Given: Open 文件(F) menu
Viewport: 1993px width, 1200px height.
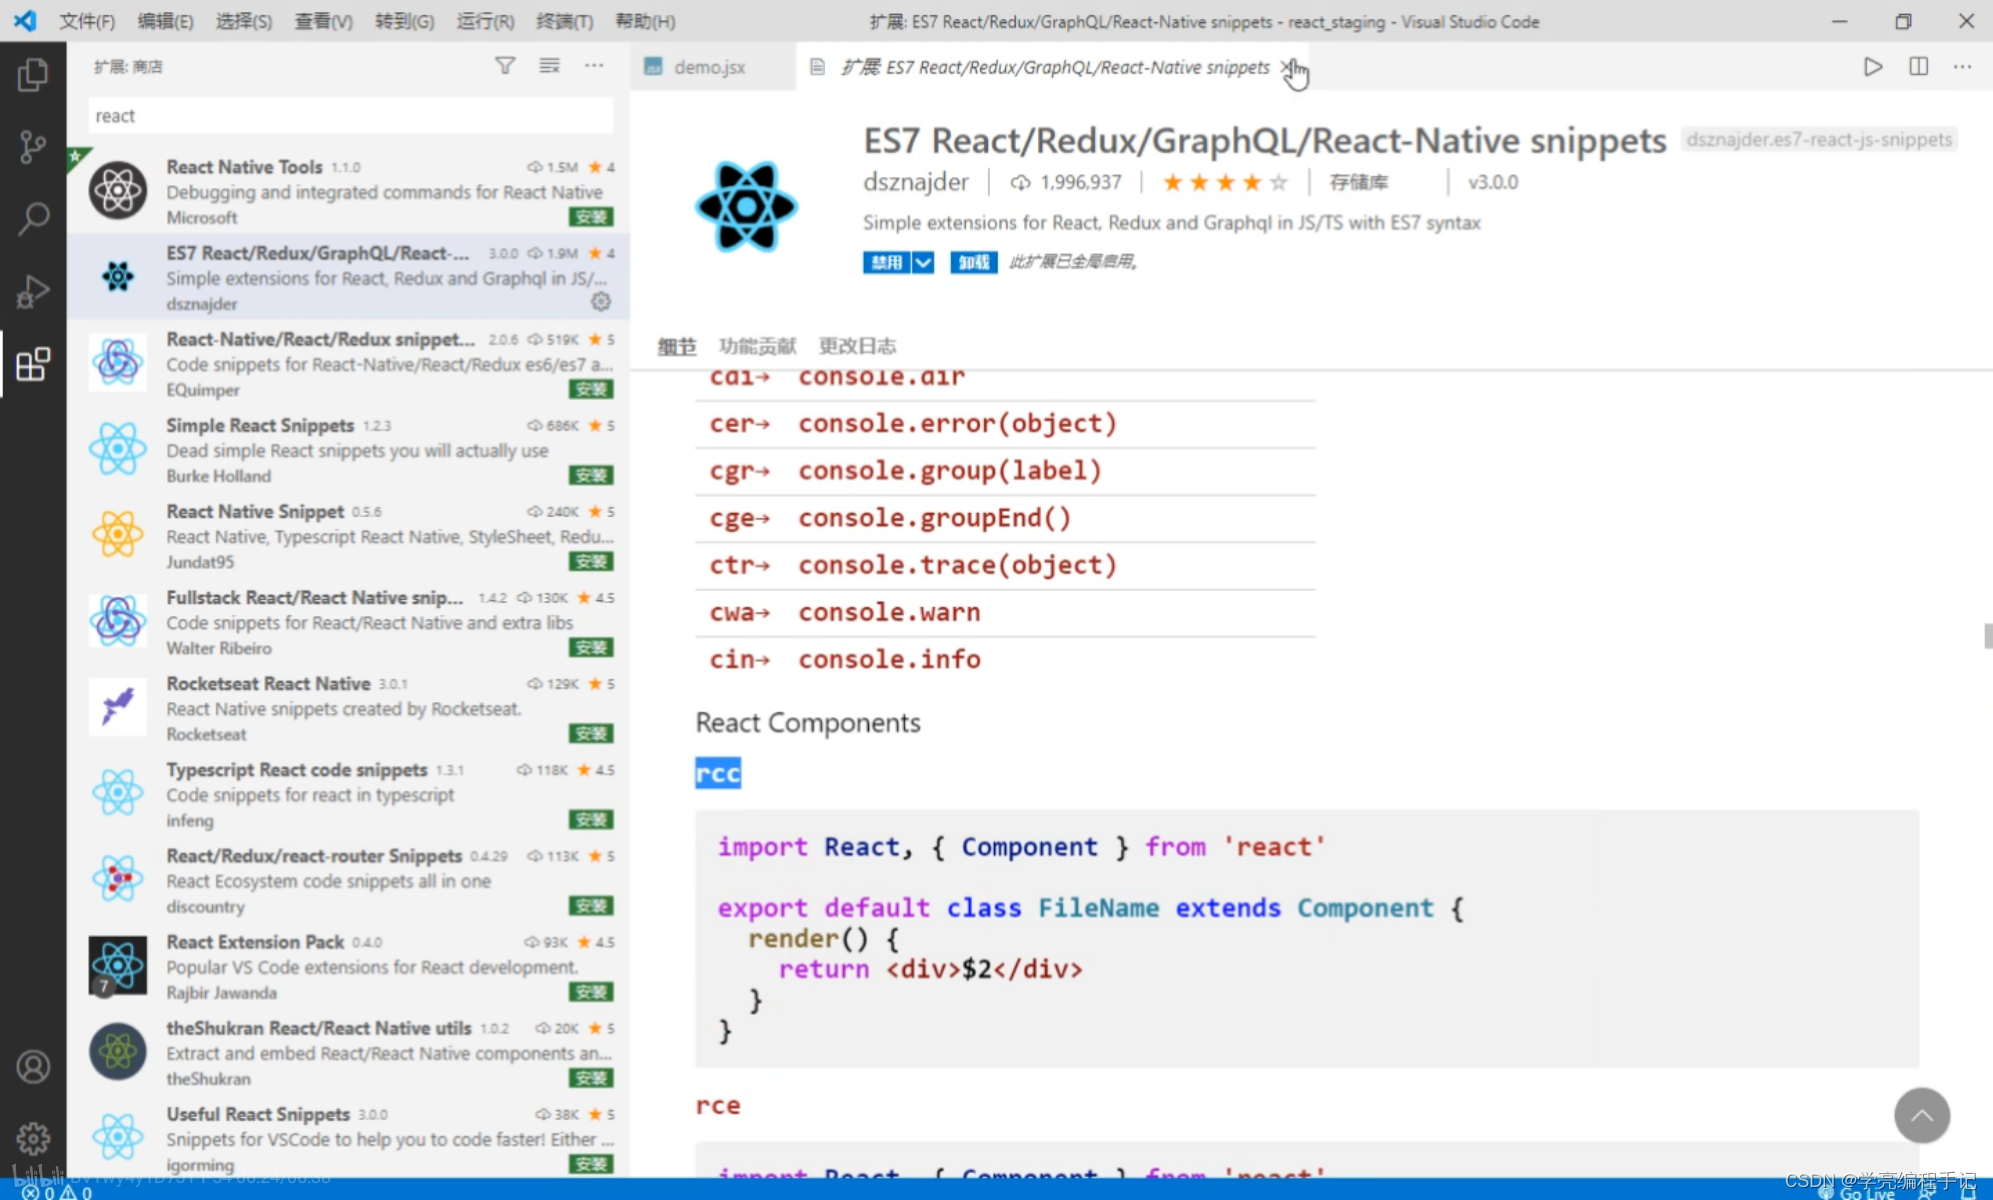Looking at the screenshot, I should pyautogui.click(x=87, y=21).
